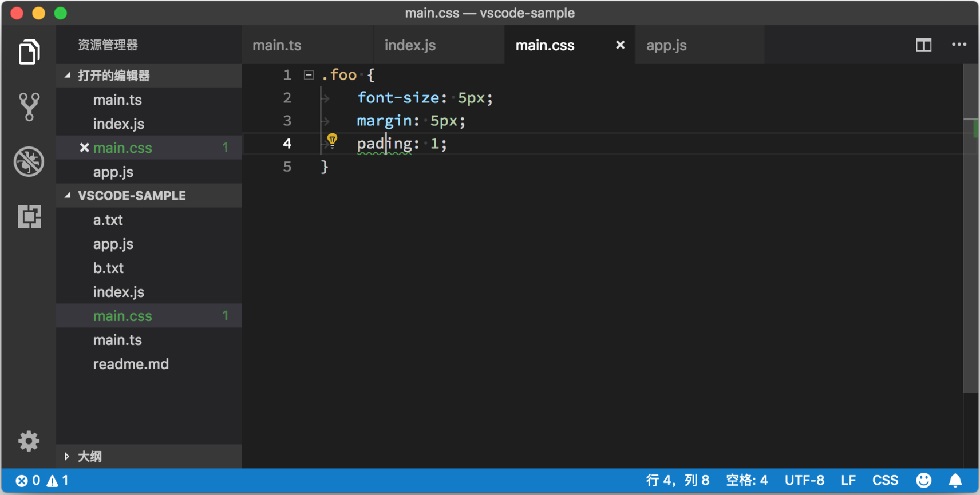This screenshot has width=980, height=495.
Task: Click the lightbulb quick fix icon
Action: (332, 140)
